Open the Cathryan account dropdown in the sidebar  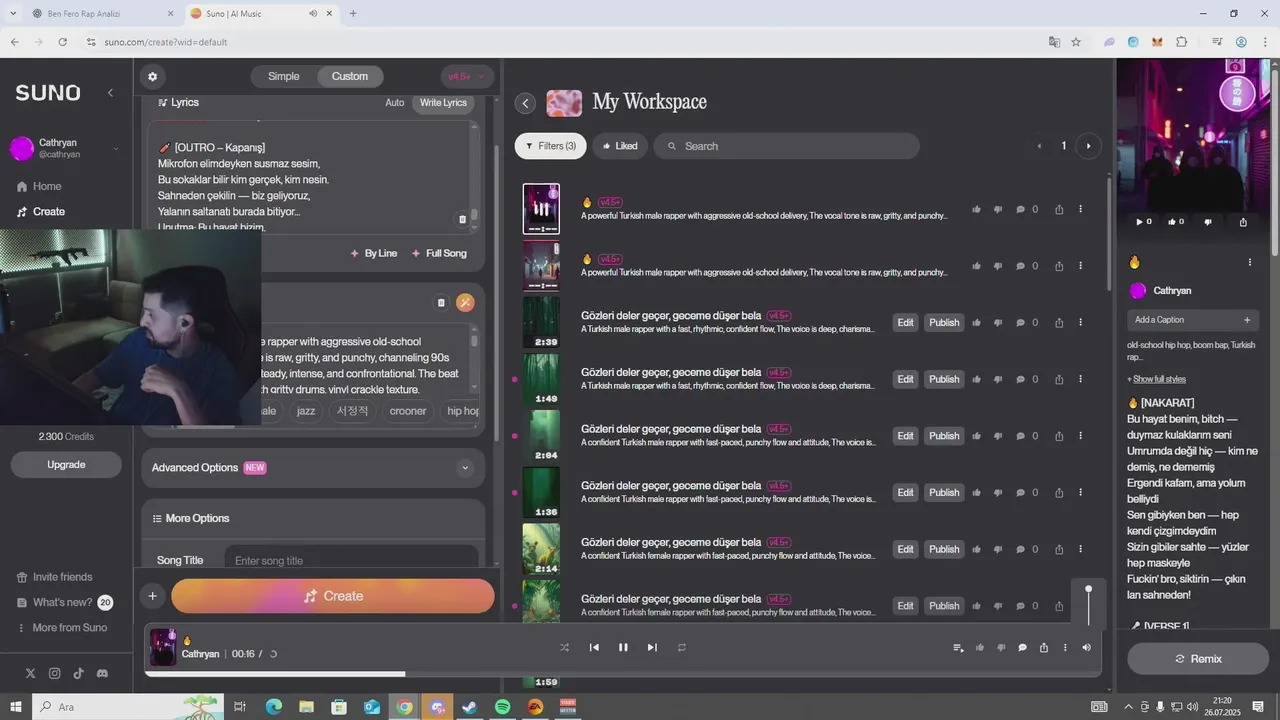point(65,149)
